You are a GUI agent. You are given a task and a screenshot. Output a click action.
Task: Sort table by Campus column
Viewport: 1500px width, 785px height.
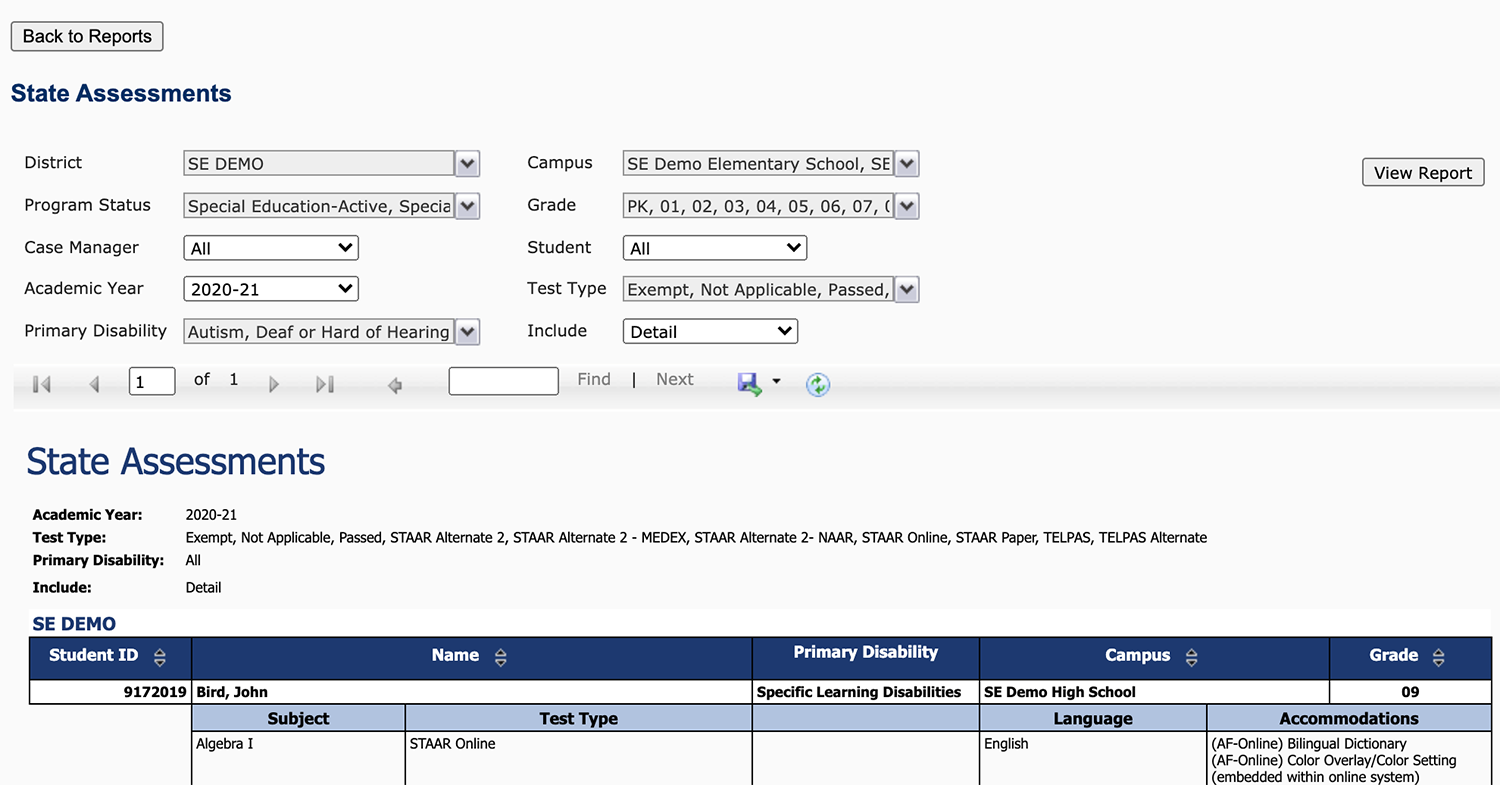point(1191,658)
